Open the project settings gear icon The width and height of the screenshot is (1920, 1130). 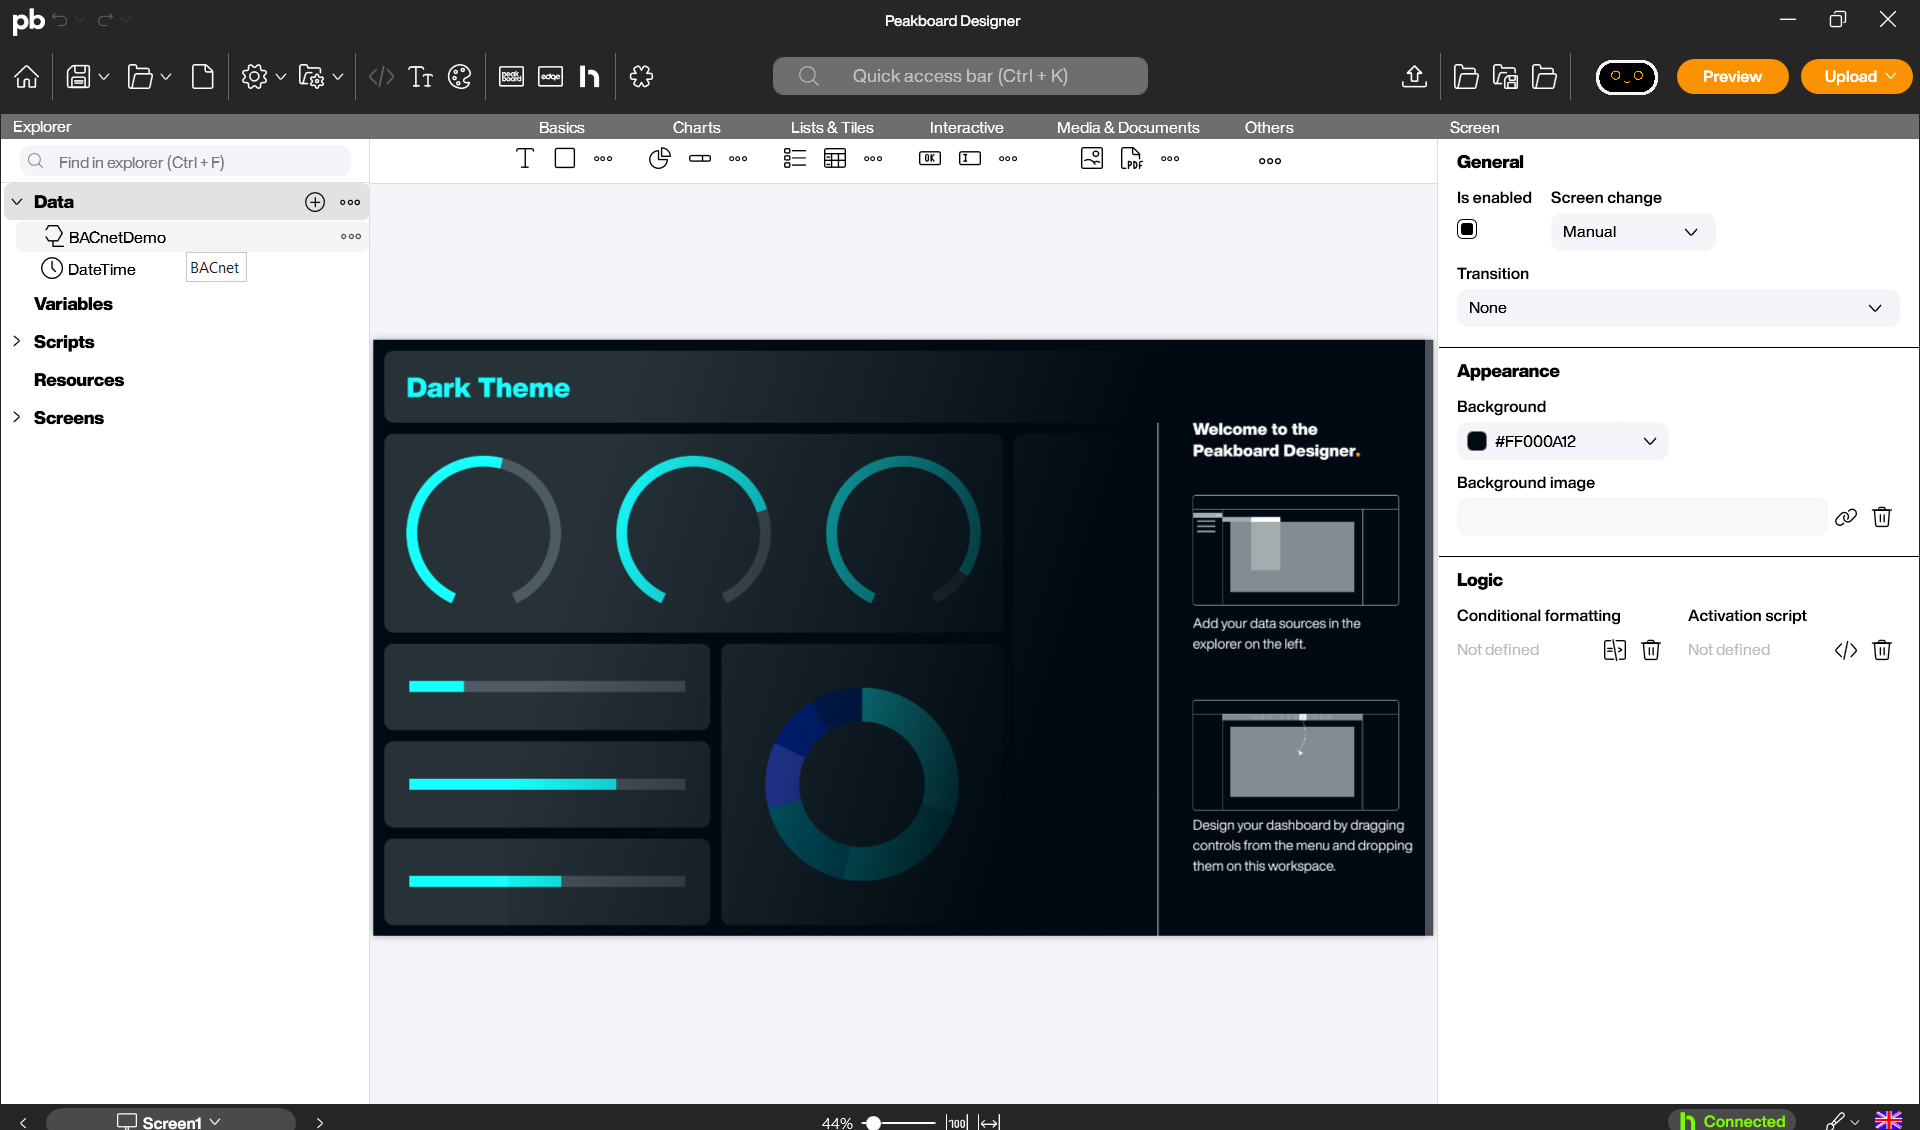pyautogui.click(x=254, y=77)
